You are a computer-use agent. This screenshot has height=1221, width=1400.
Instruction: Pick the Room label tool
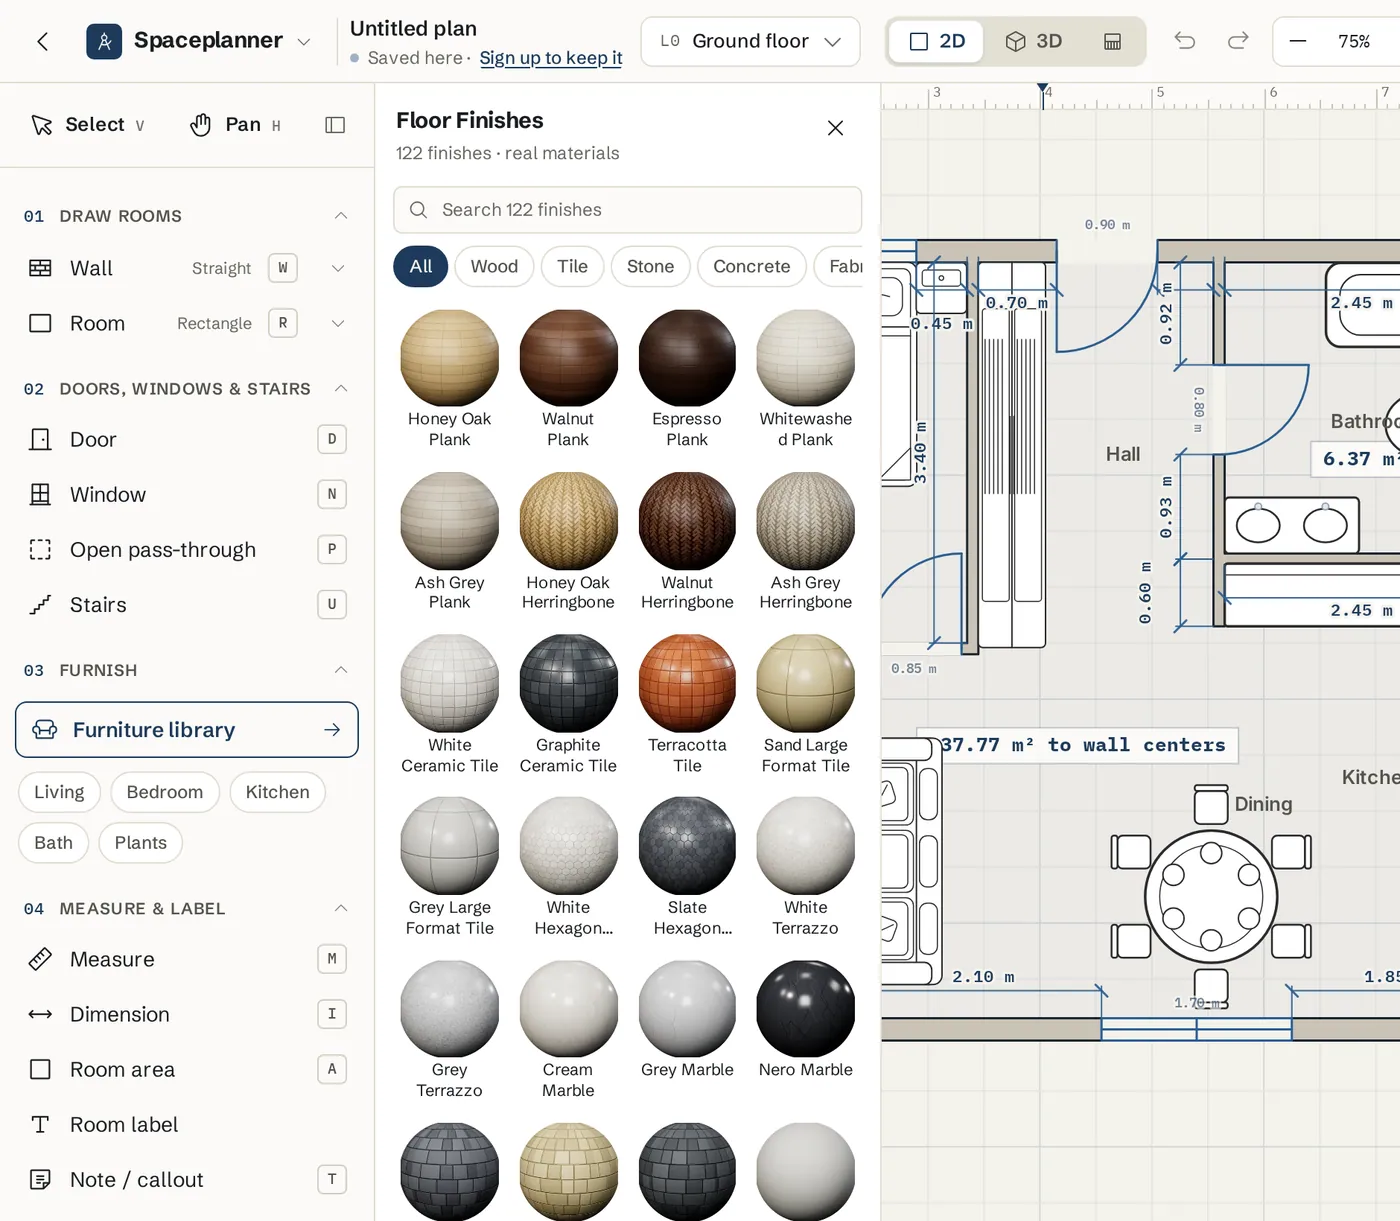pos(186,1124)
